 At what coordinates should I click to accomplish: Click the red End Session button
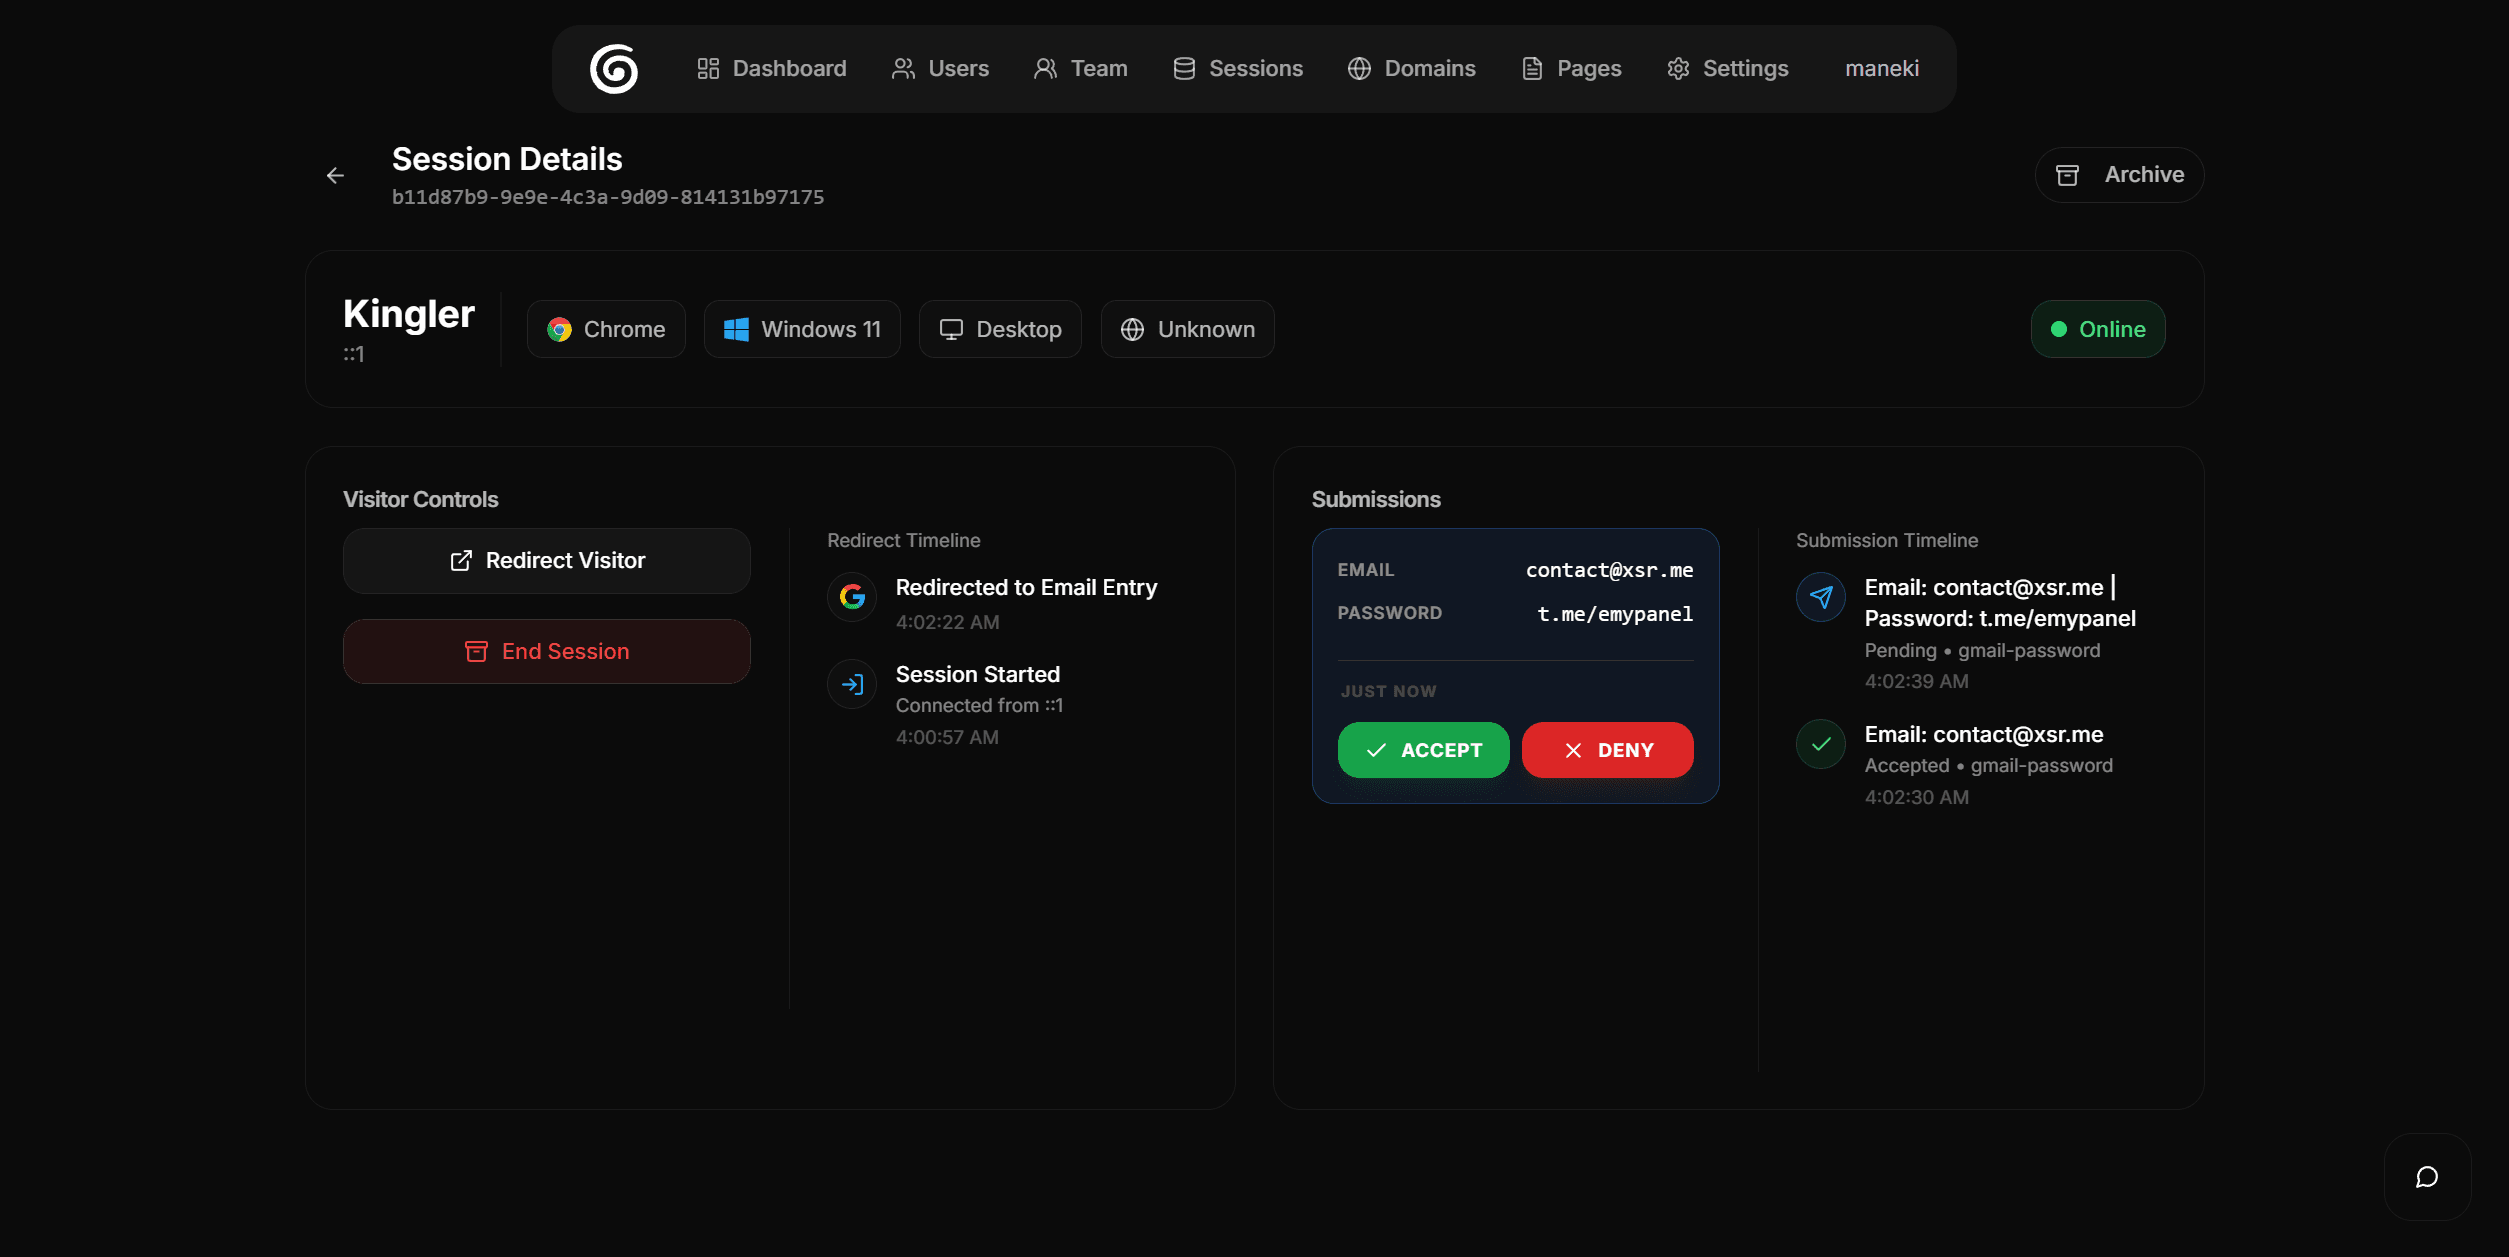(546, 651)
